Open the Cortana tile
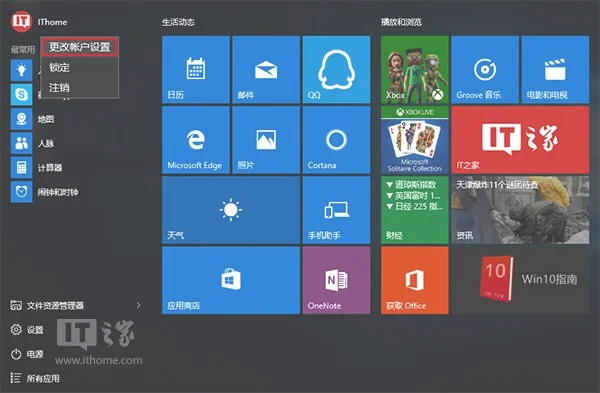 (336, 140)
